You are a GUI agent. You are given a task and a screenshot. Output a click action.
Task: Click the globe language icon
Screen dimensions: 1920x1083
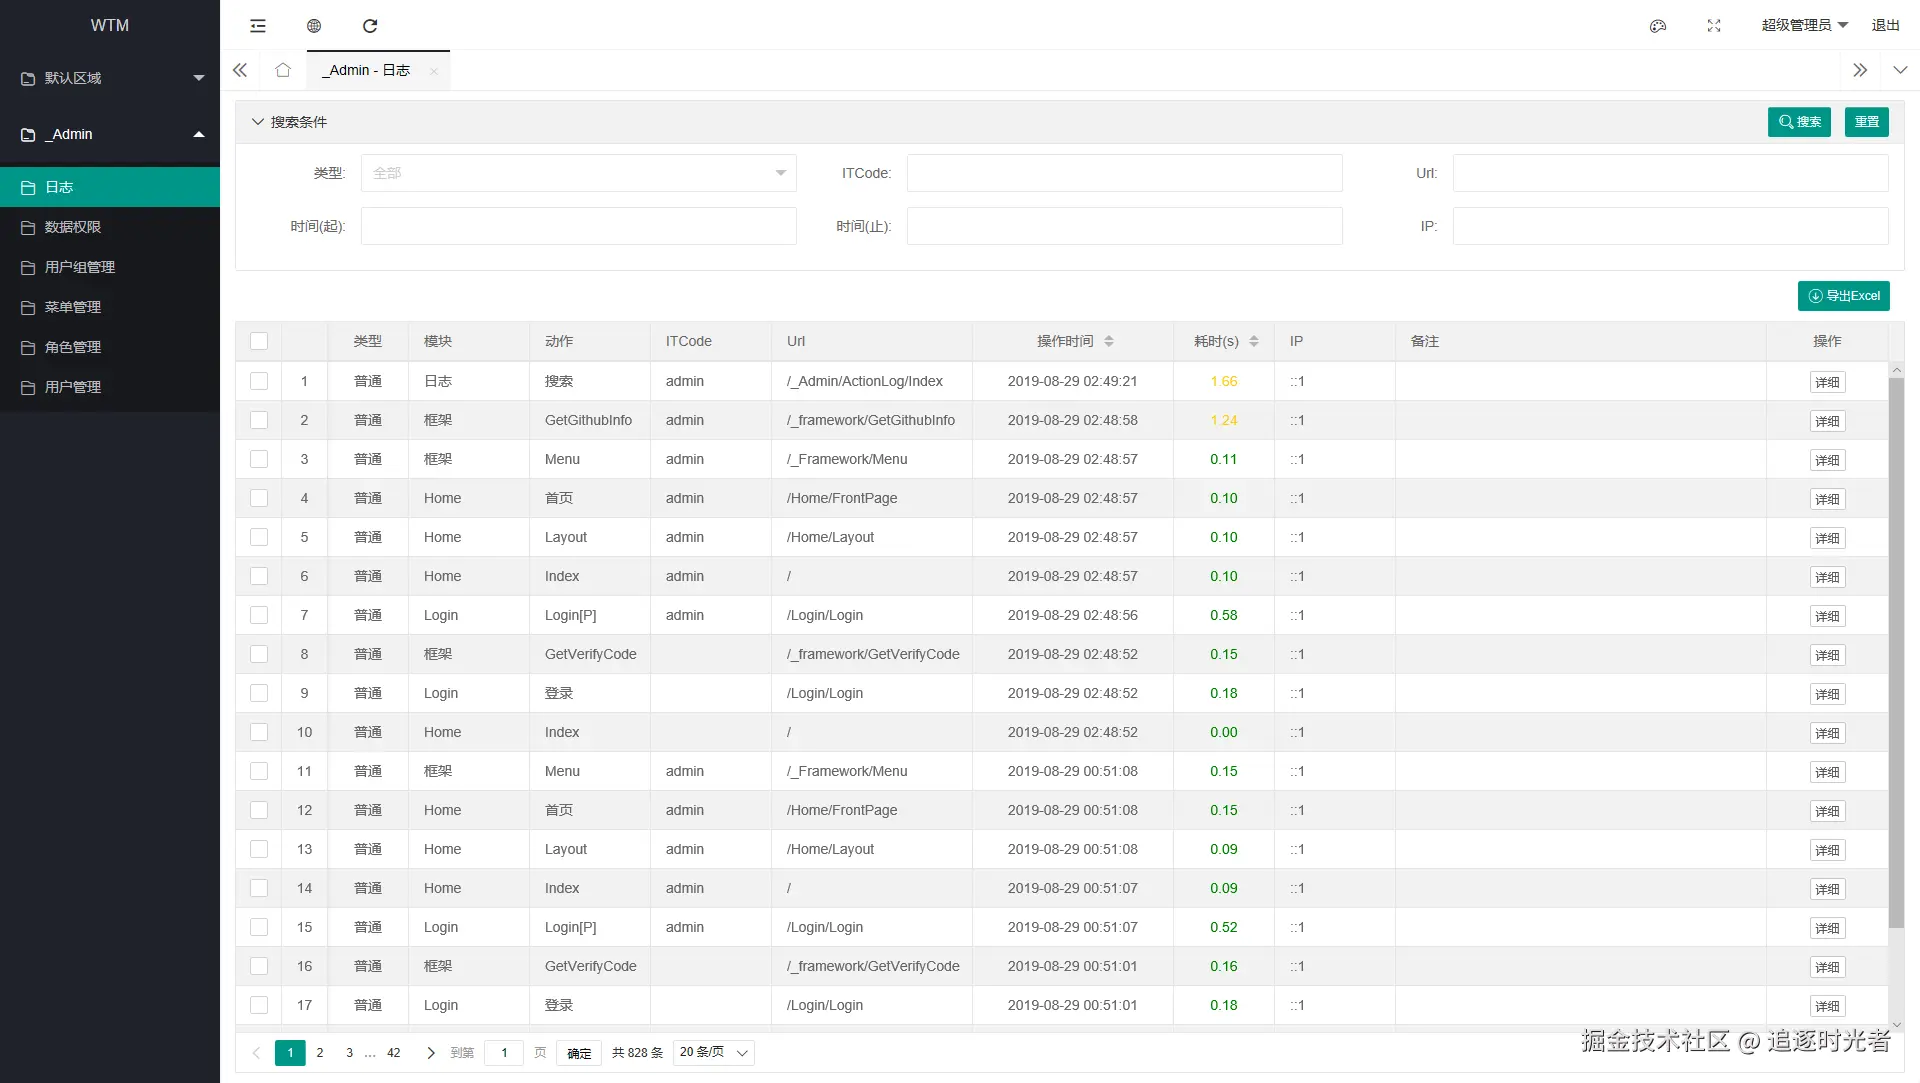[314, 26]
